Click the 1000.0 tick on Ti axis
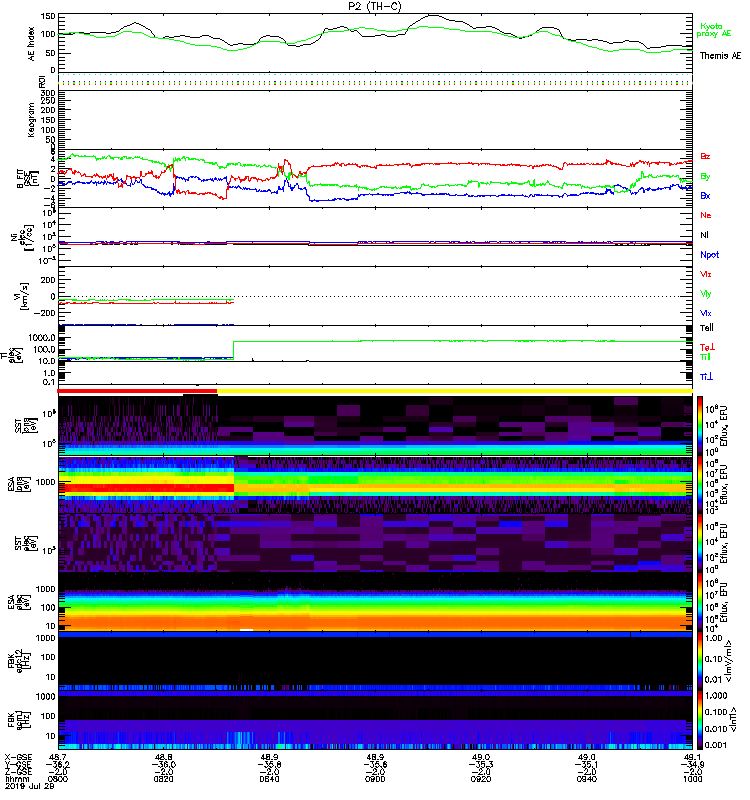This screenshot has width=750, height=800. 42,338
